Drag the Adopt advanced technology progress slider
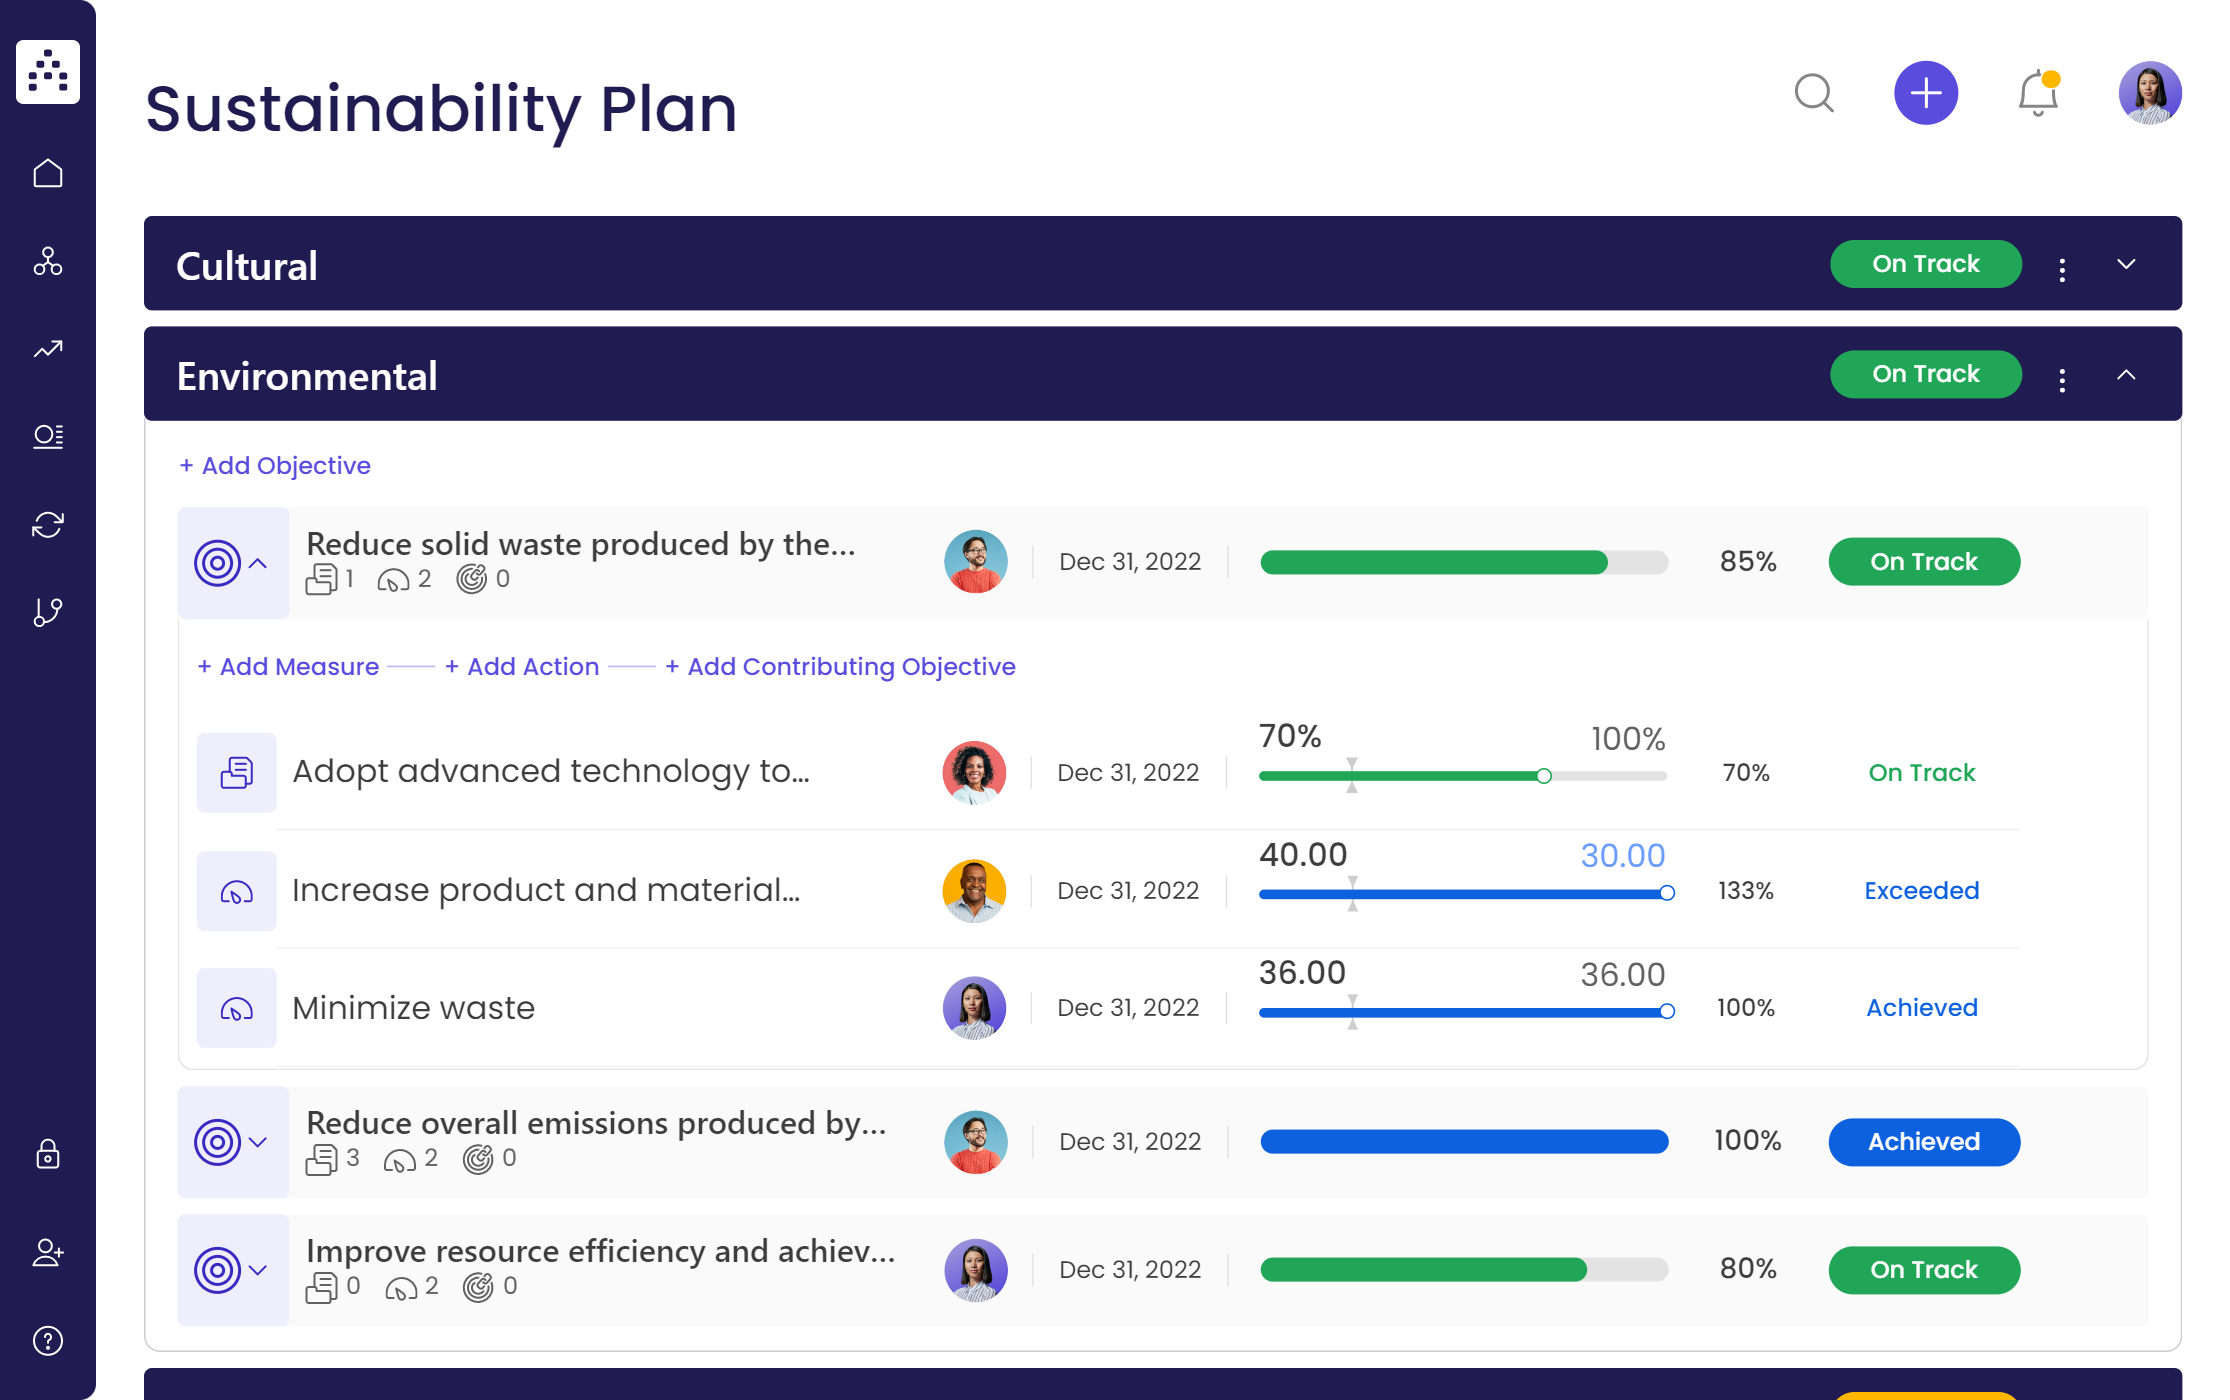 (1543, 773)
